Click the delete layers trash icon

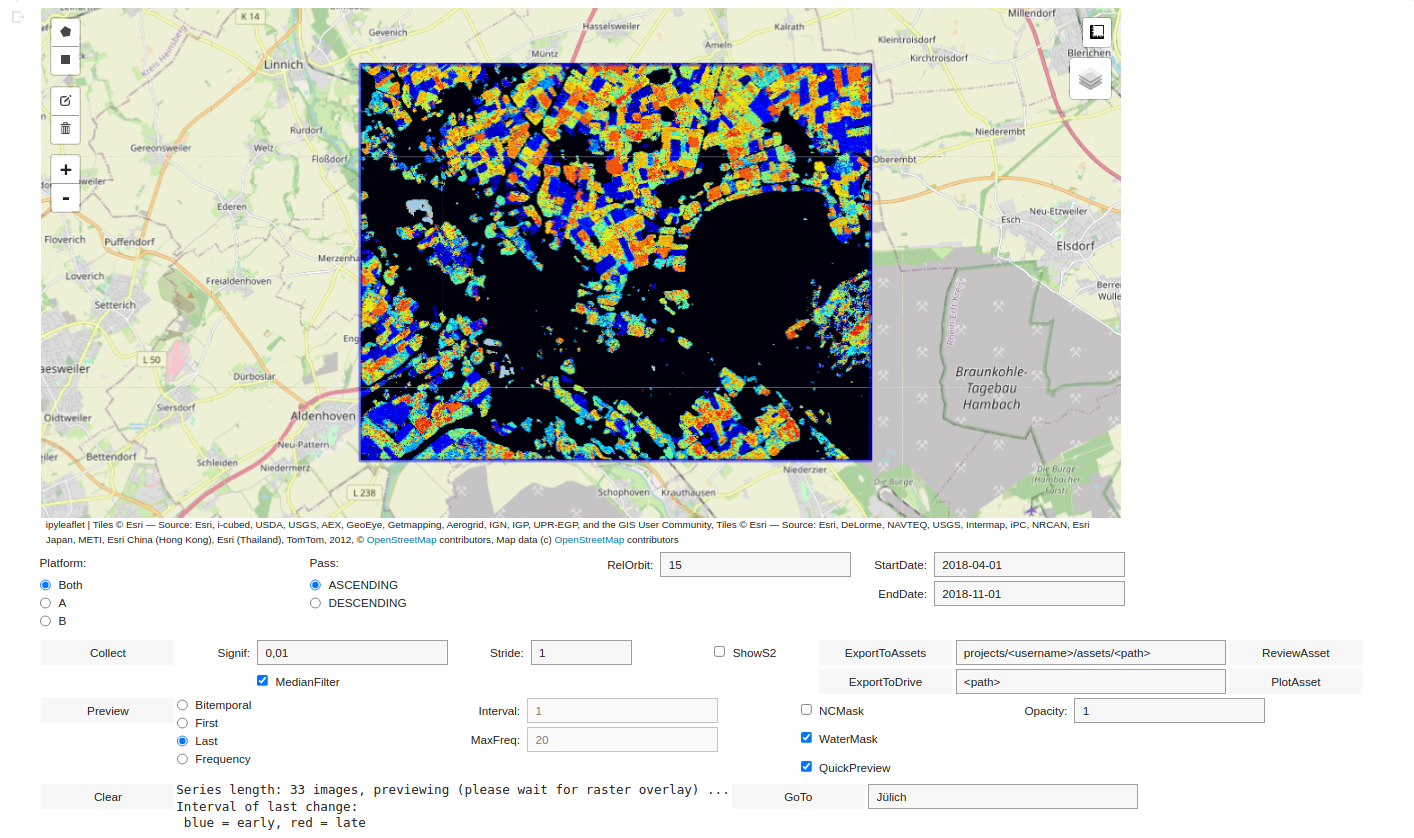(66, 128)
